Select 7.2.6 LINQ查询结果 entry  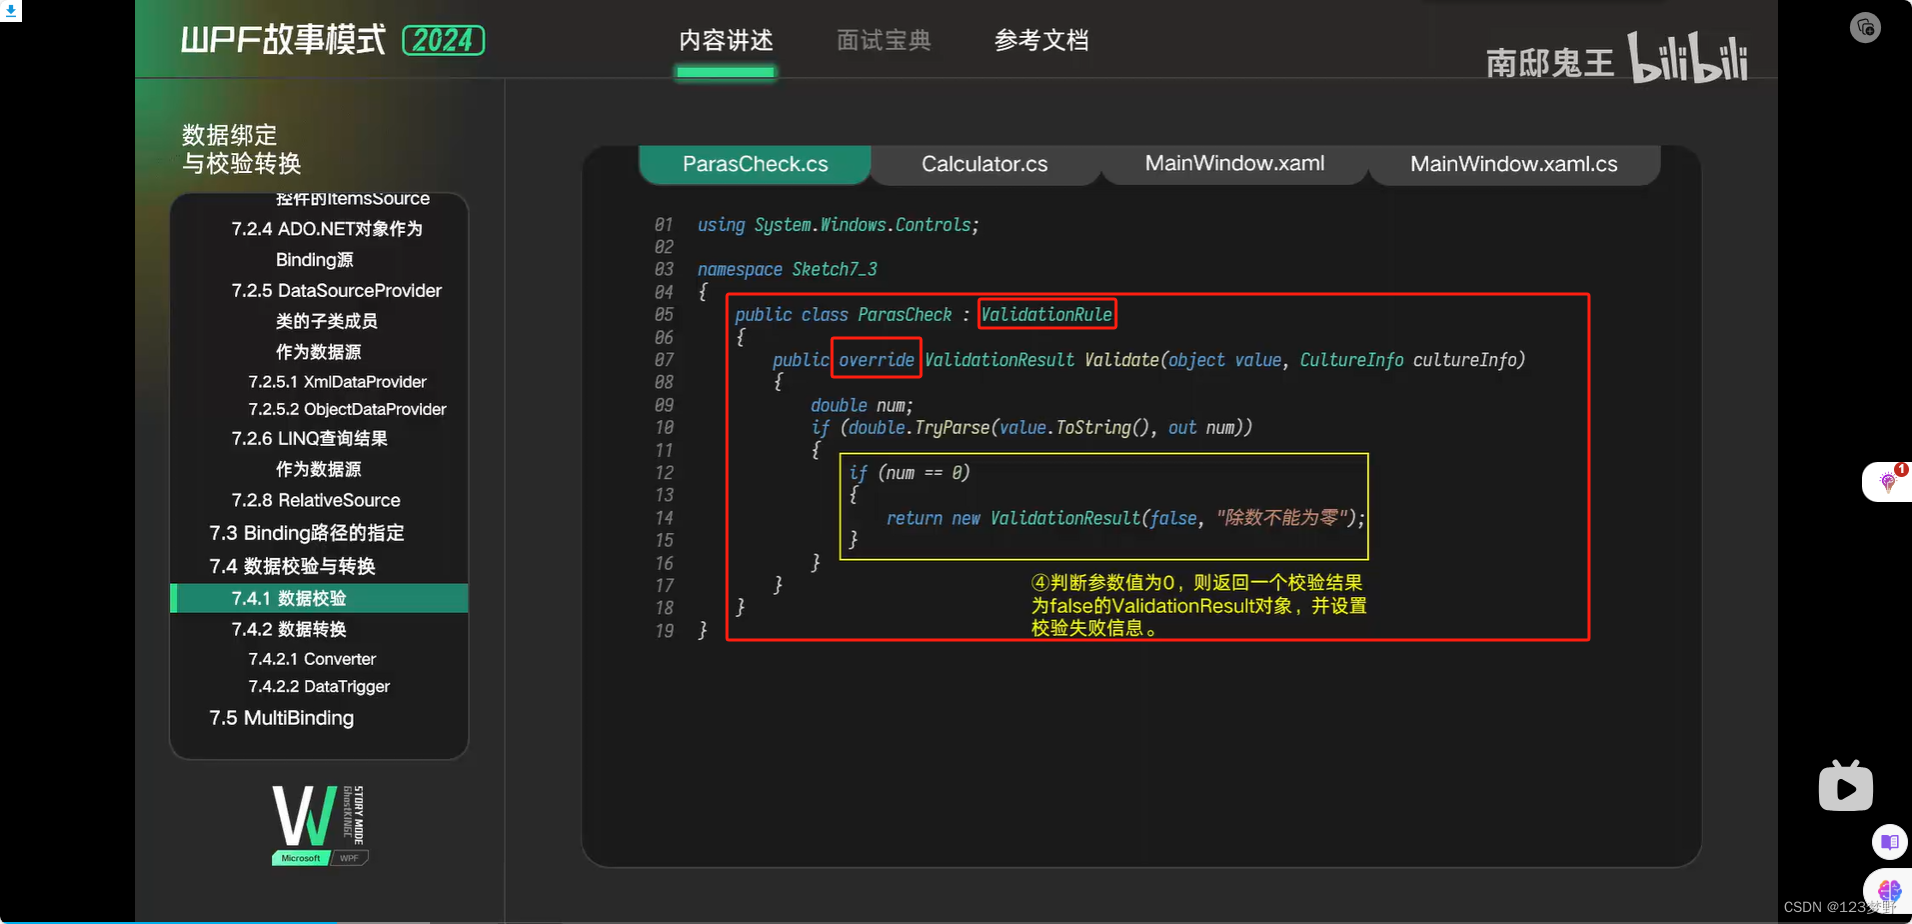309,439
